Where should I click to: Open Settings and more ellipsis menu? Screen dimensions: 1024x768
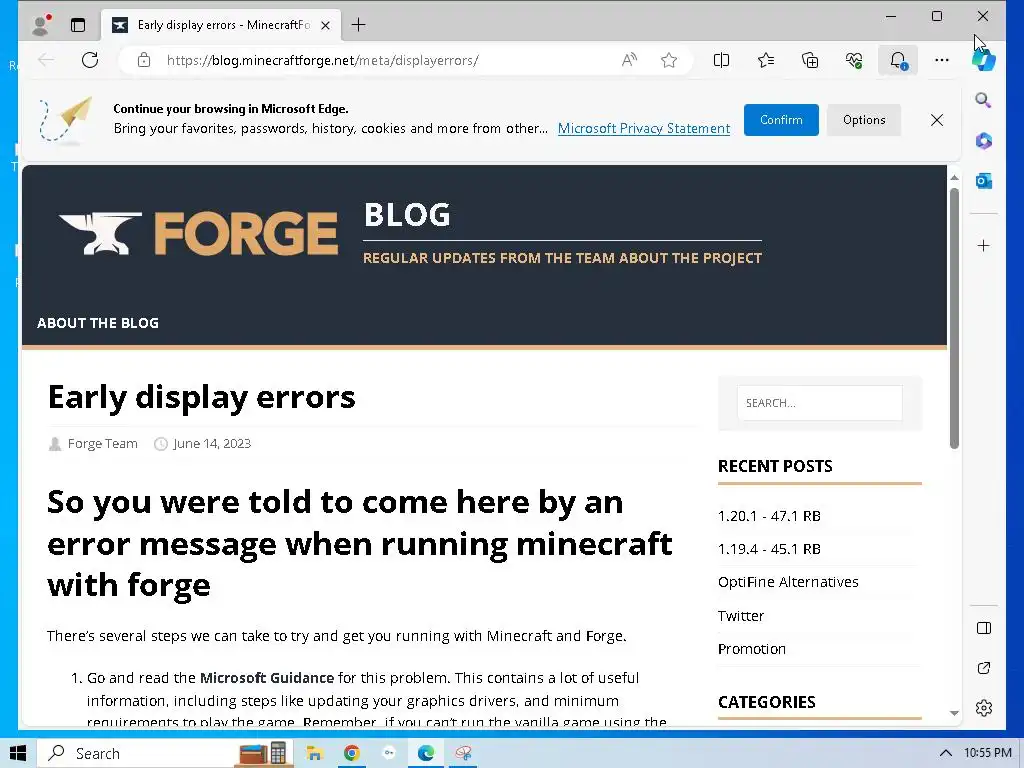click(942, 60)
